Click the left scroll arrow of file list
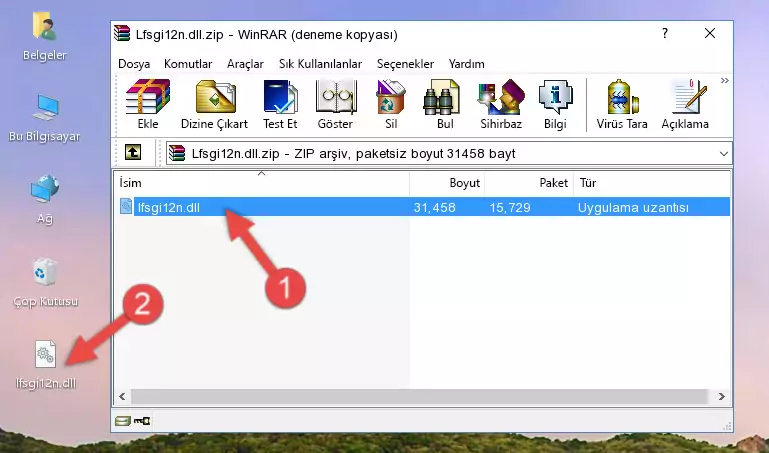 122,396
